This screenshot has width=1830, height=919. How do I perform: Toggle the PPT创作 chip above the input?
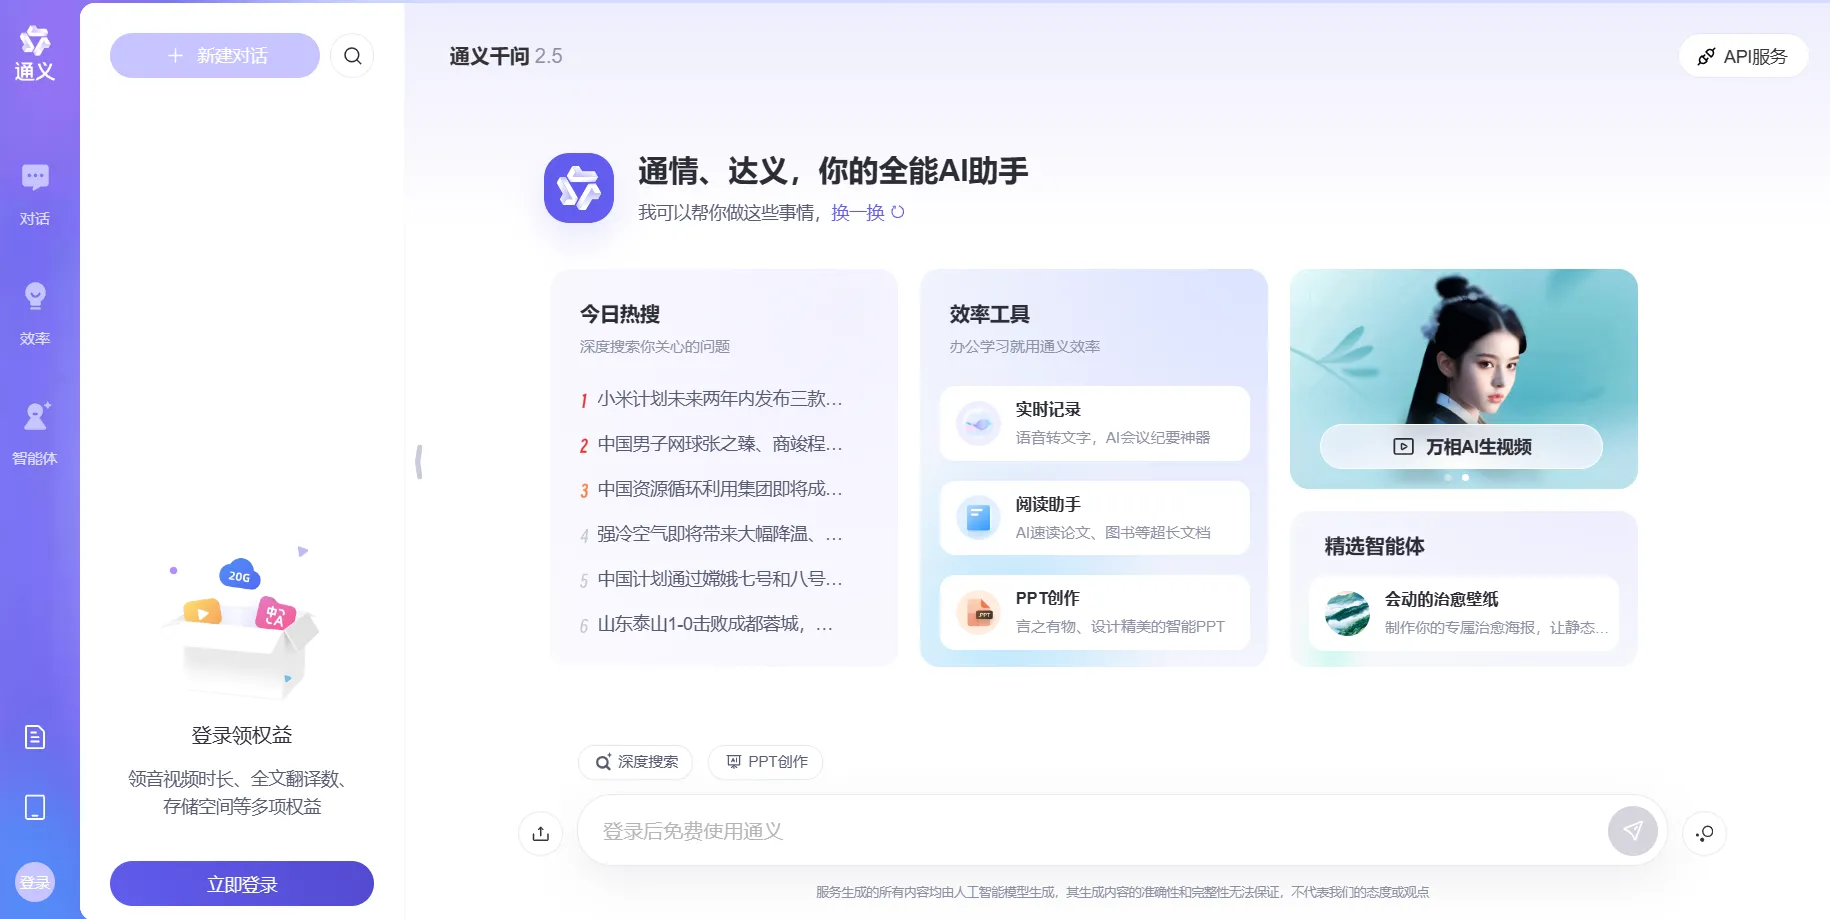(765, 762)
